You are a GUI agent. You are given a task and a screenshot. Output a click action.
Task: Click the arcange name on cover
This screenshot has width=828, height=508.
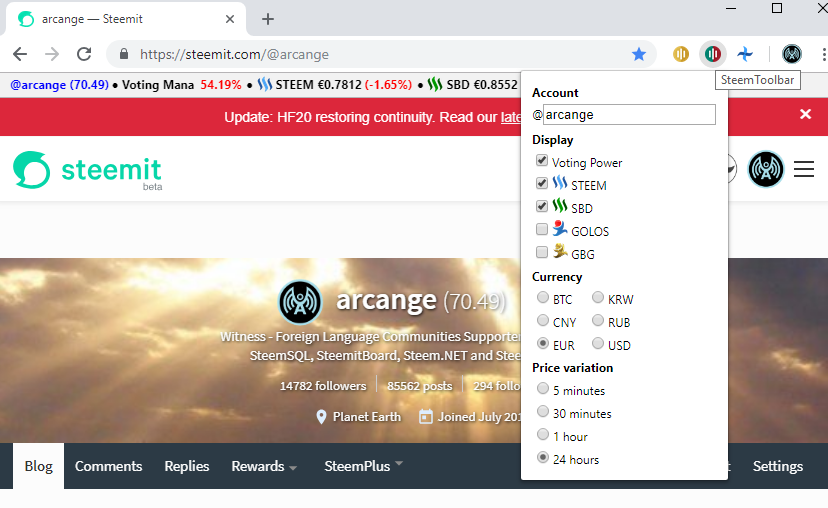click(x=387, y=300)
